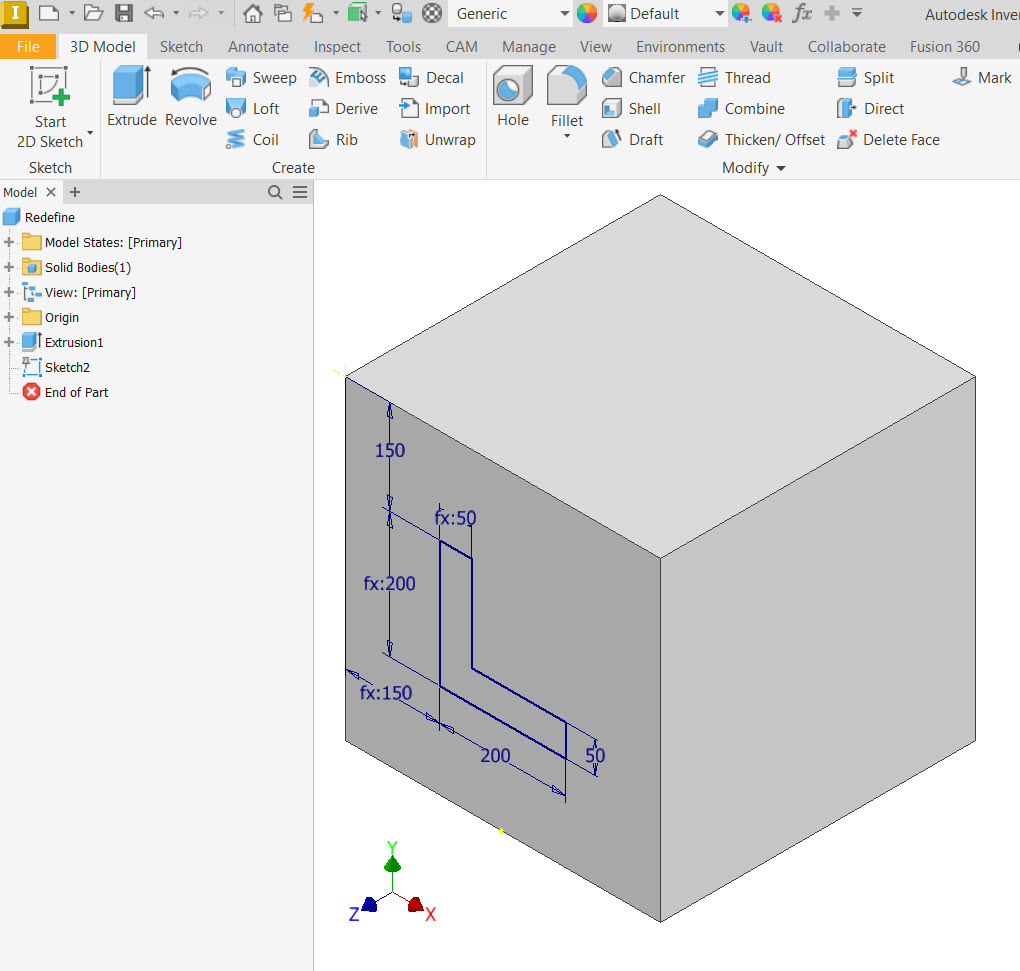Expand the Model States node
The height and width of the screenshot is (971, 1020).
tap(10, 242)
